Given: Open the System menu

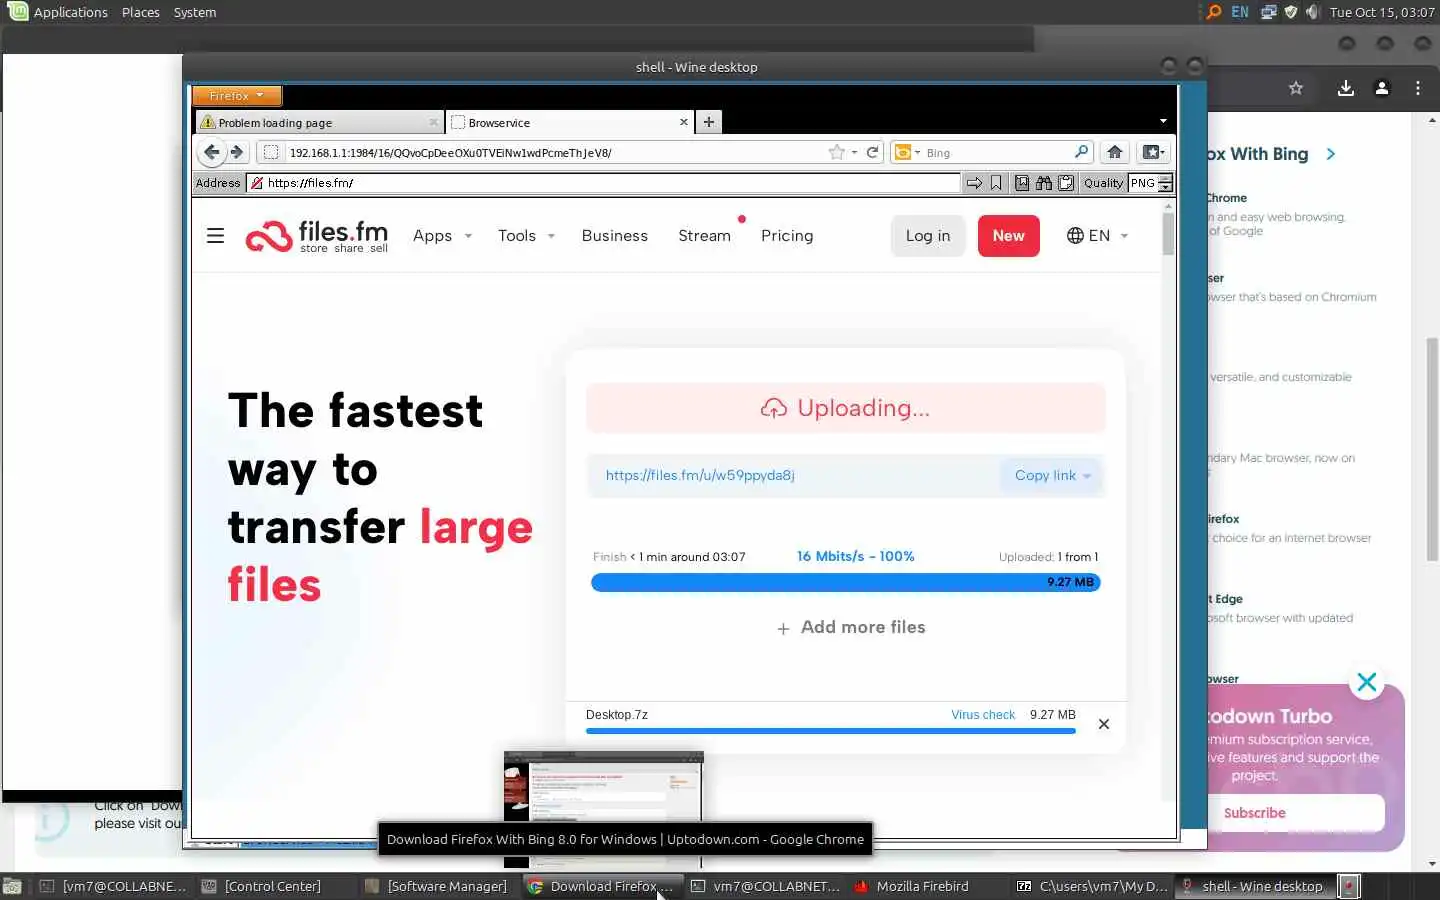Looking at the screenshot, I should tap(195, 12).
